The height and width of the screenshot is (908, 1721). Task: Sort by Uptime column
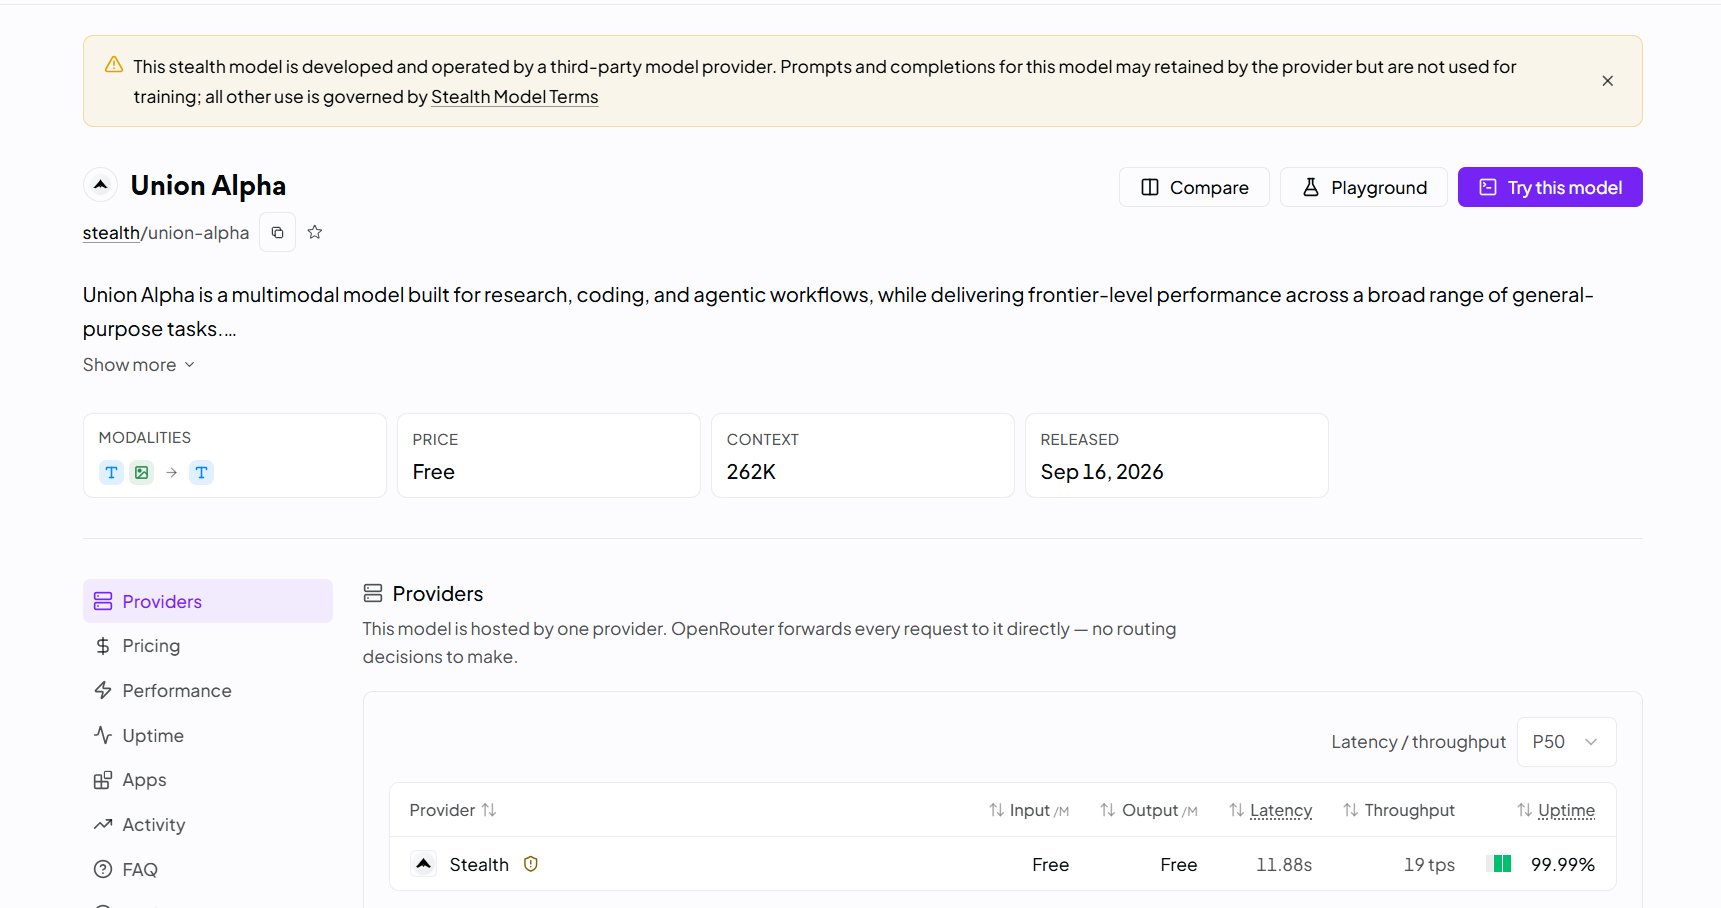point(1556,810)
